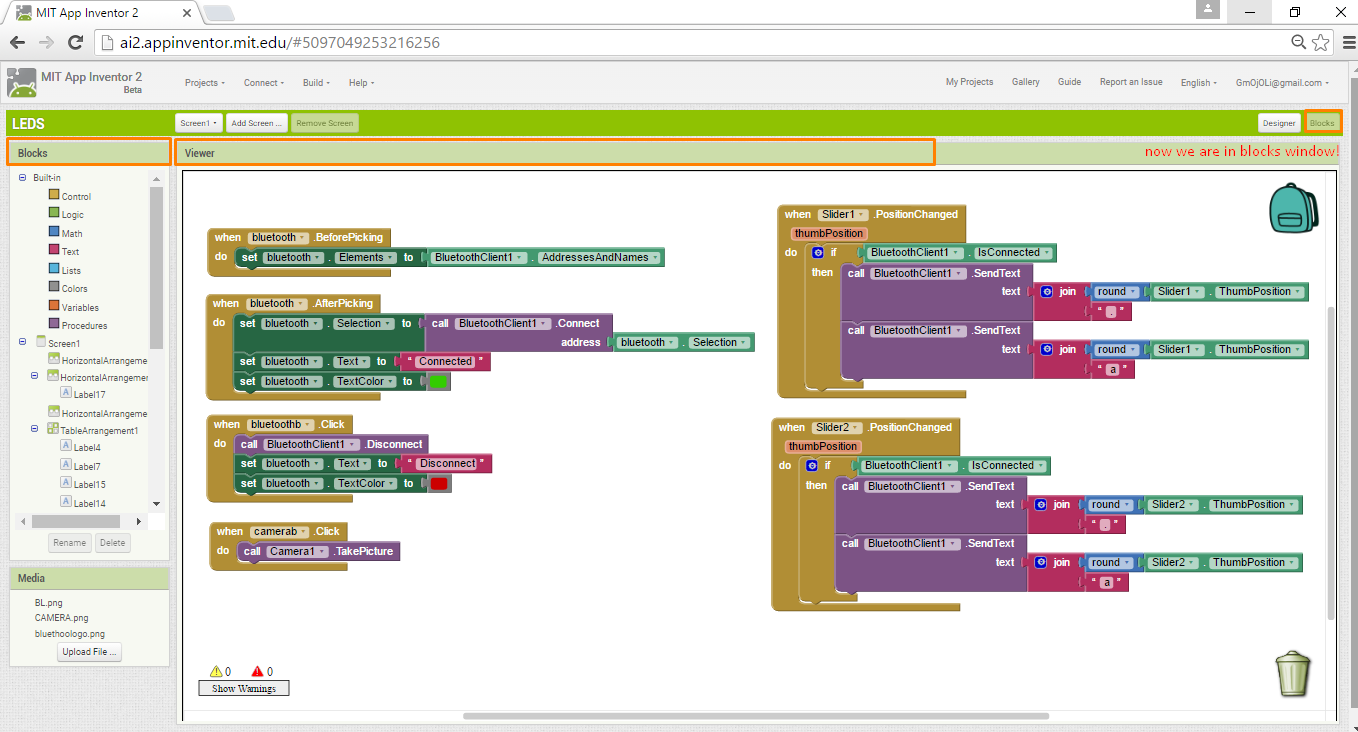1358x732 pixels.
Task: Open the Projects menu
Action: click(x=204, y=83)
